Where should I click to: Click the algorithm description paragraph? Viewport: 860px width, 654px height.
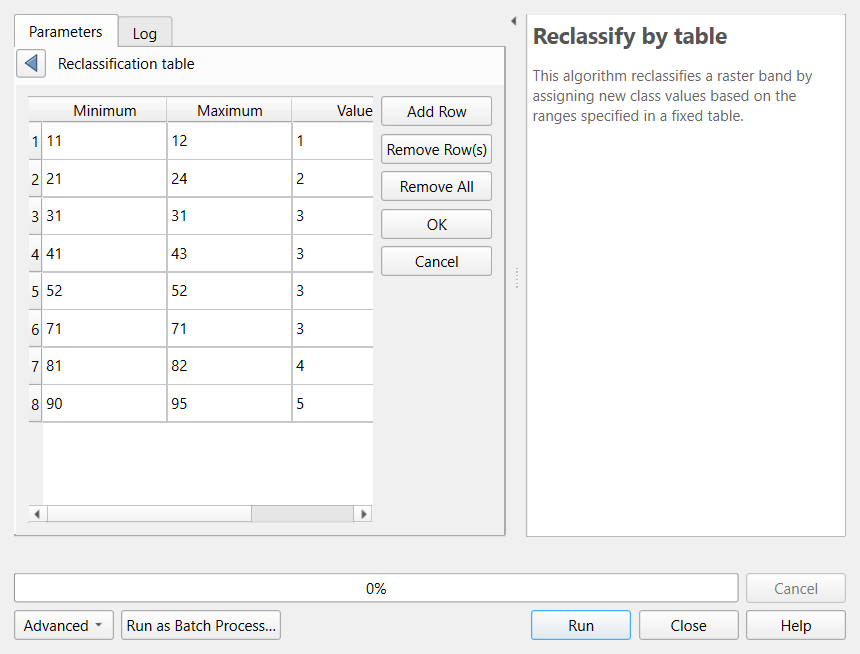coord(672,96)
